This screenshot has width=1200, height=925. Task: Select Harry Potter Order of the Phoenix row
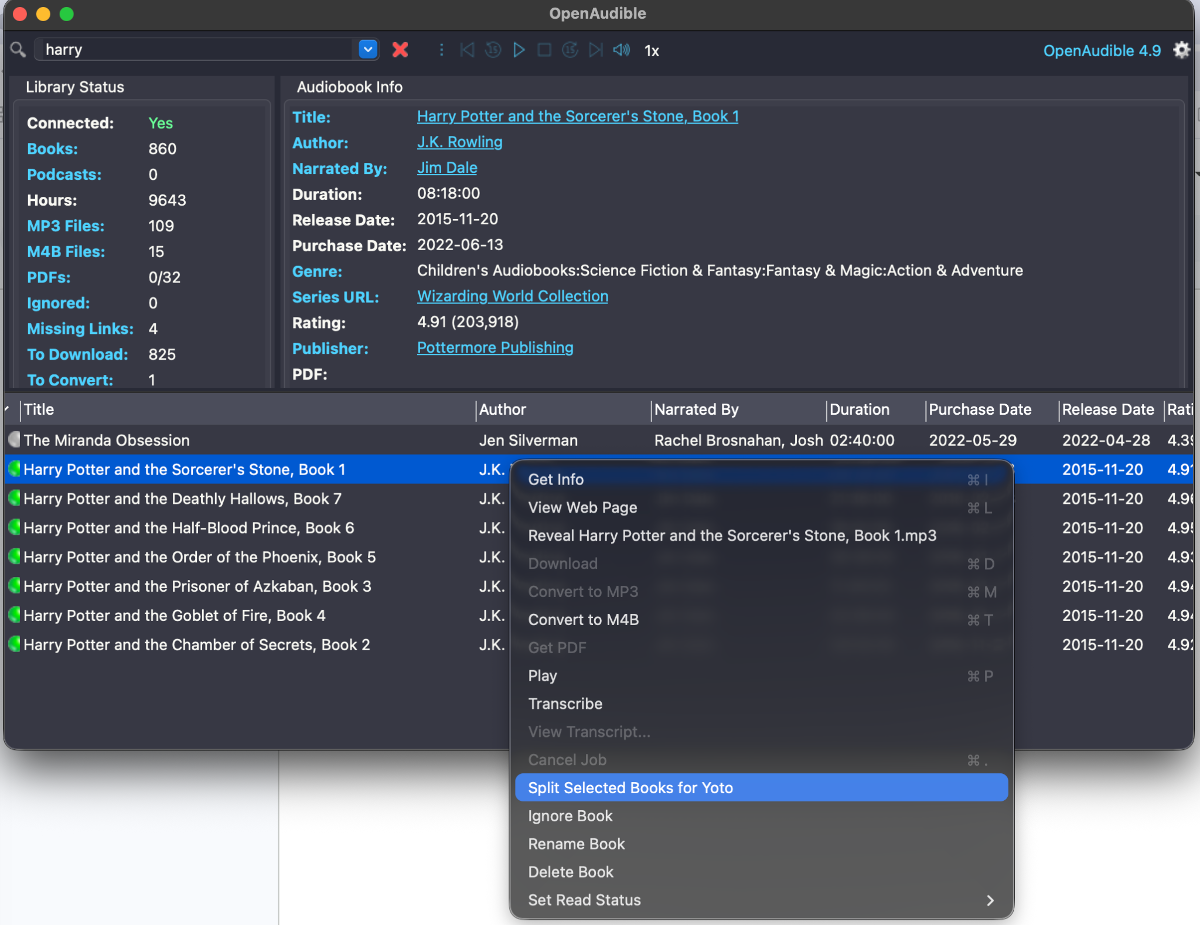pyautogui.click(x=258, y=557)
